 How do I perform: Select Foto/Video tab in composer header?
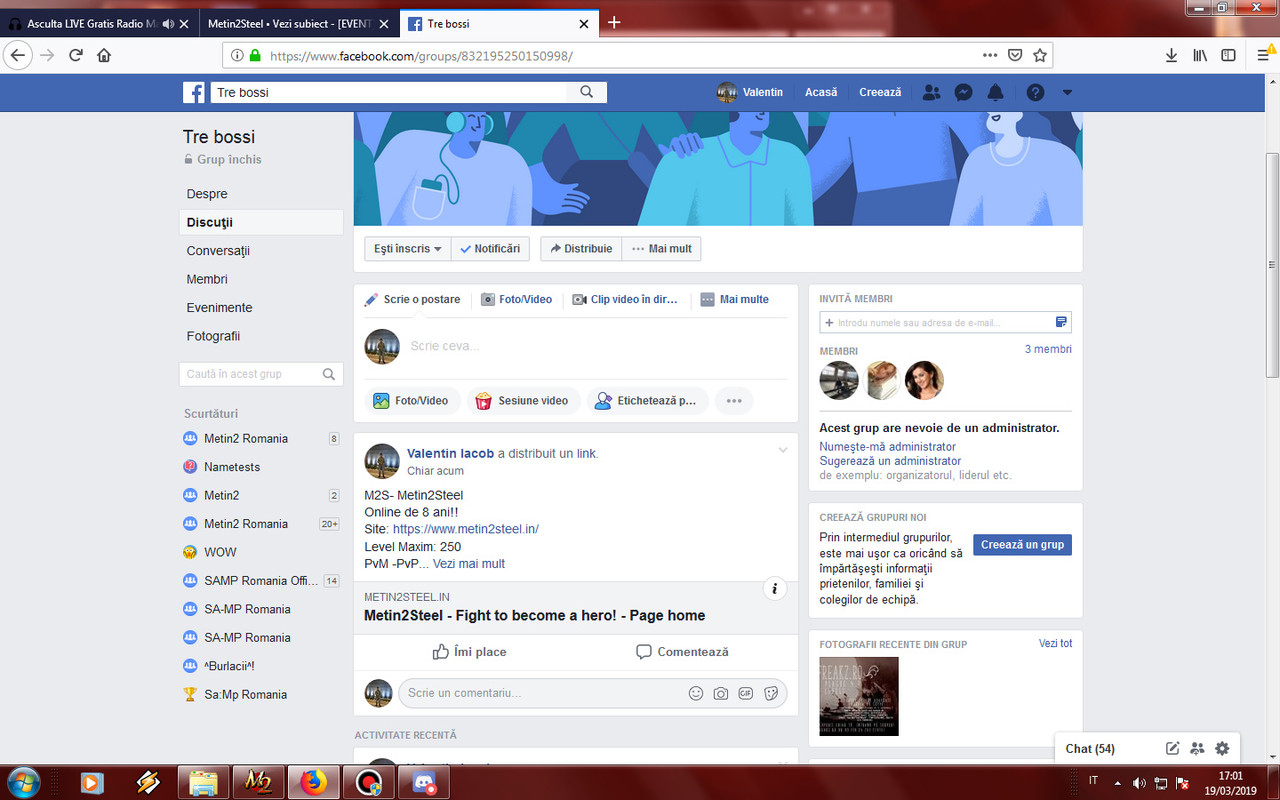click(x=516, y=299)
